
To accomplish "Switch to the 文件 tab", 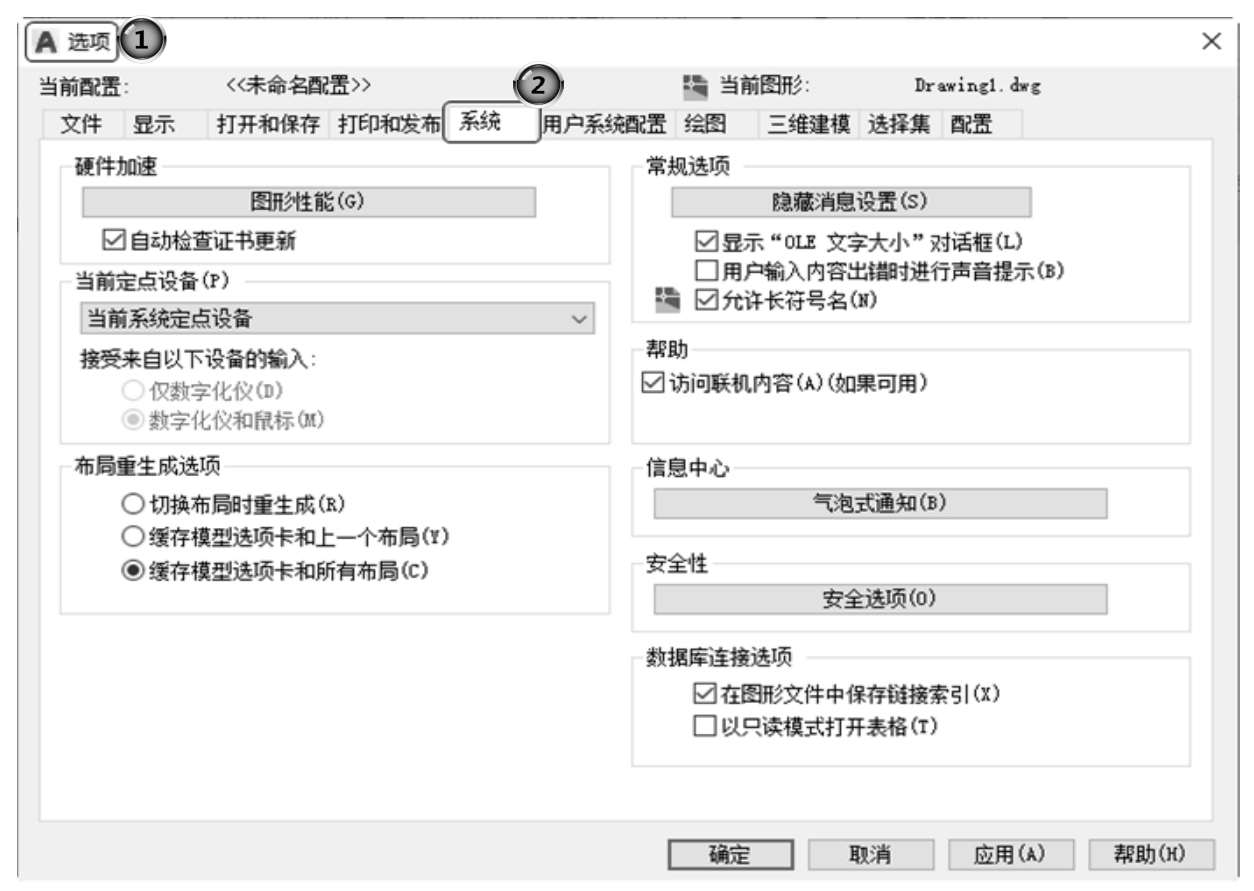I will tap(81, 125).
